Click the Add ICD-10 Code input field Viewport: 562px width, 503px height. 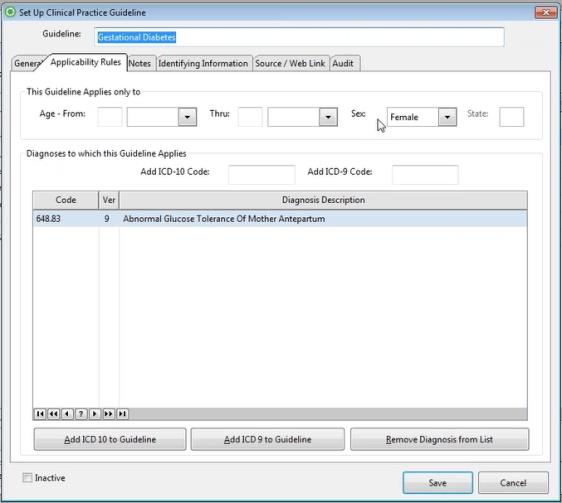262,175
